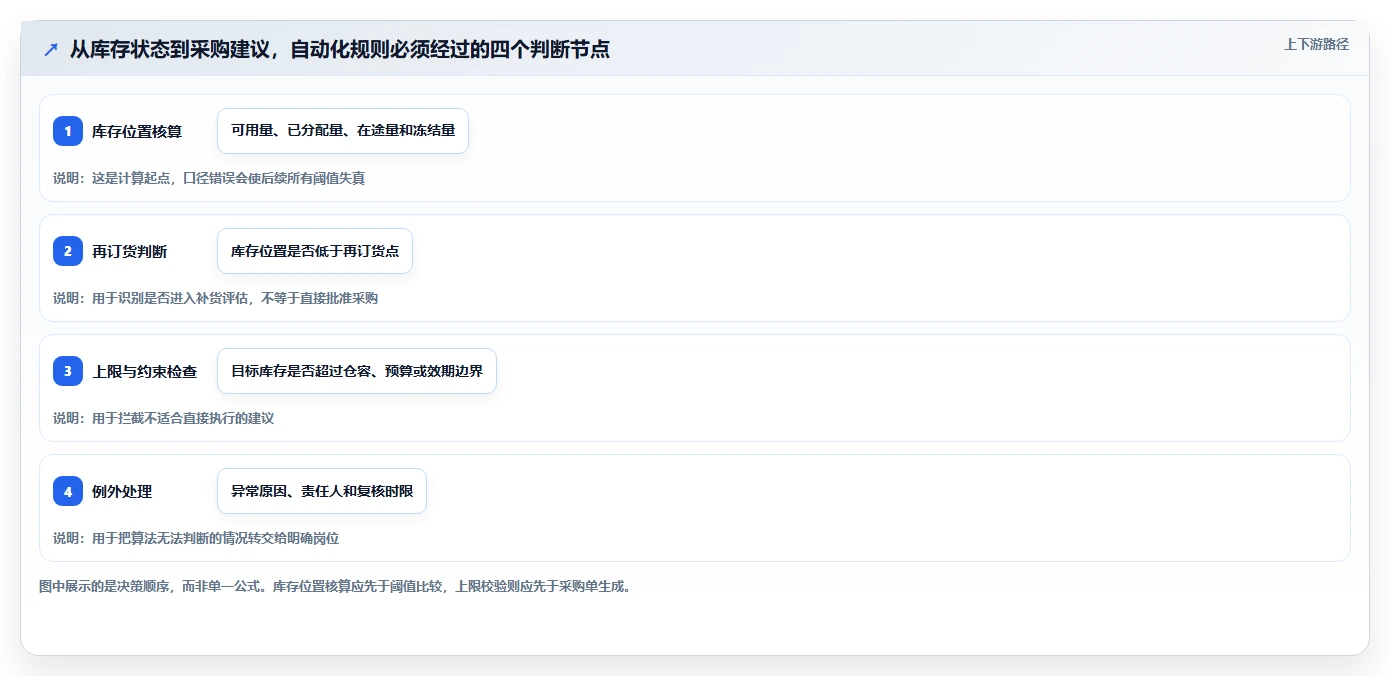Click the 可用量、已分配量、在途量和冻结量 chip
The height and width of the screenshot is (676, 1390).
(343, 131)
